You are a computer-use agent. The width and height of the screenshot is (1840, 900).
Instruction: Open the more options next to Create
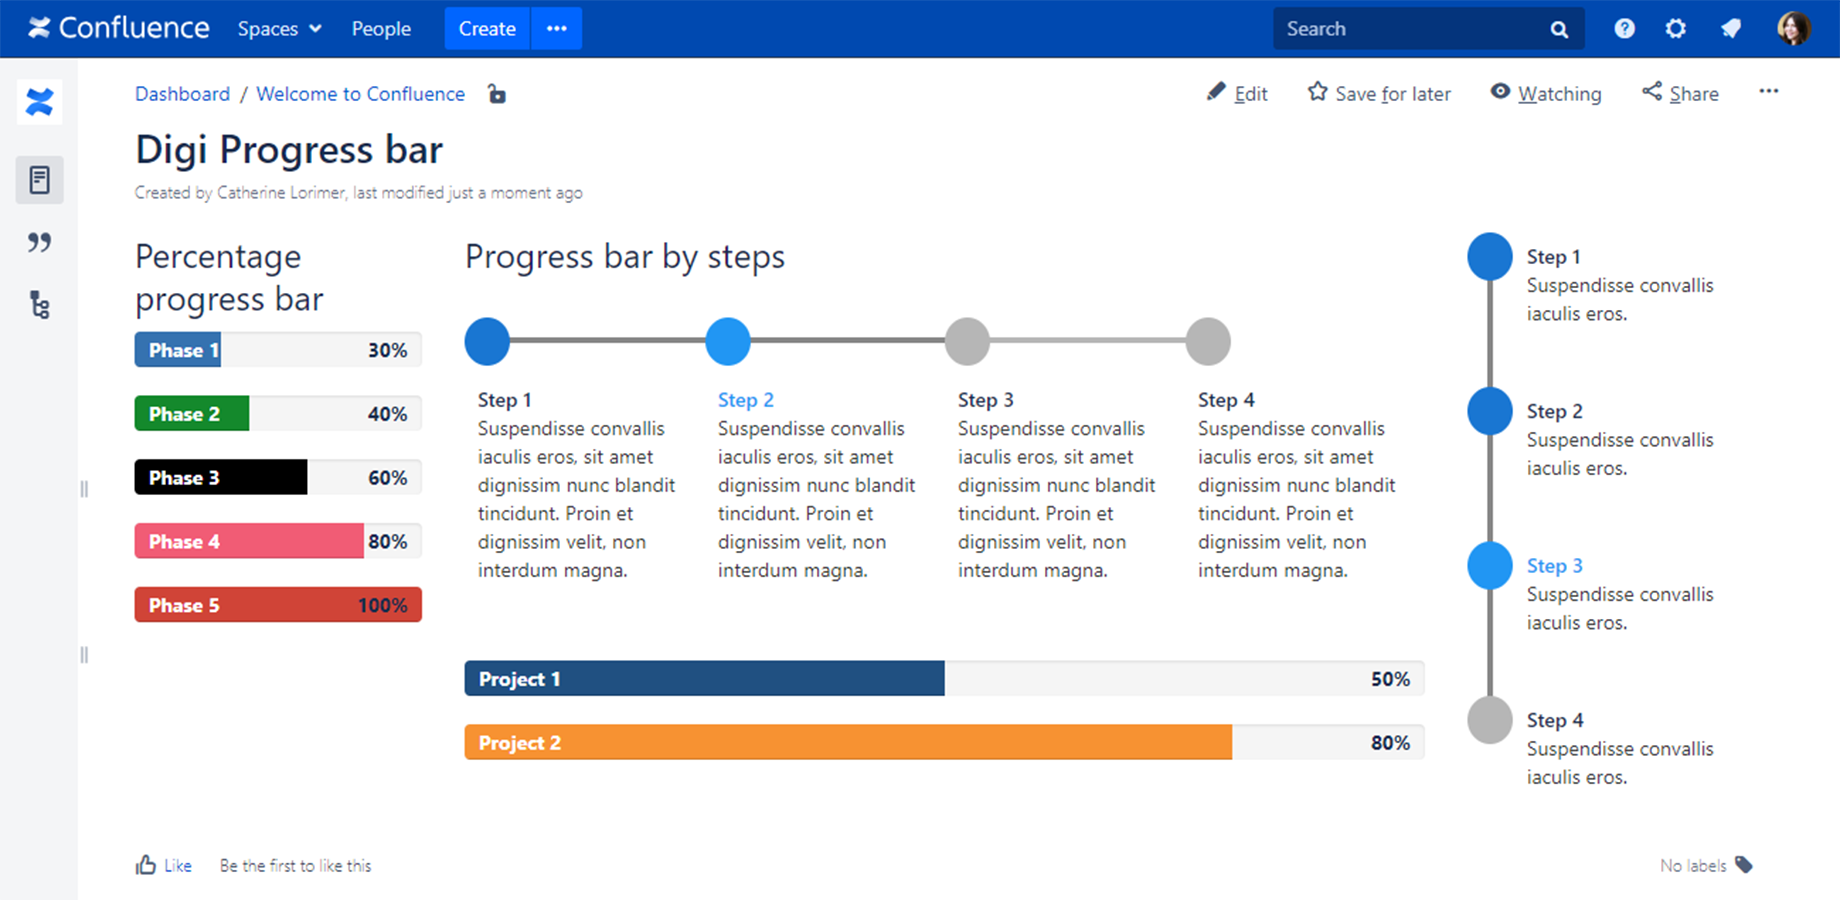pos(557,29)
